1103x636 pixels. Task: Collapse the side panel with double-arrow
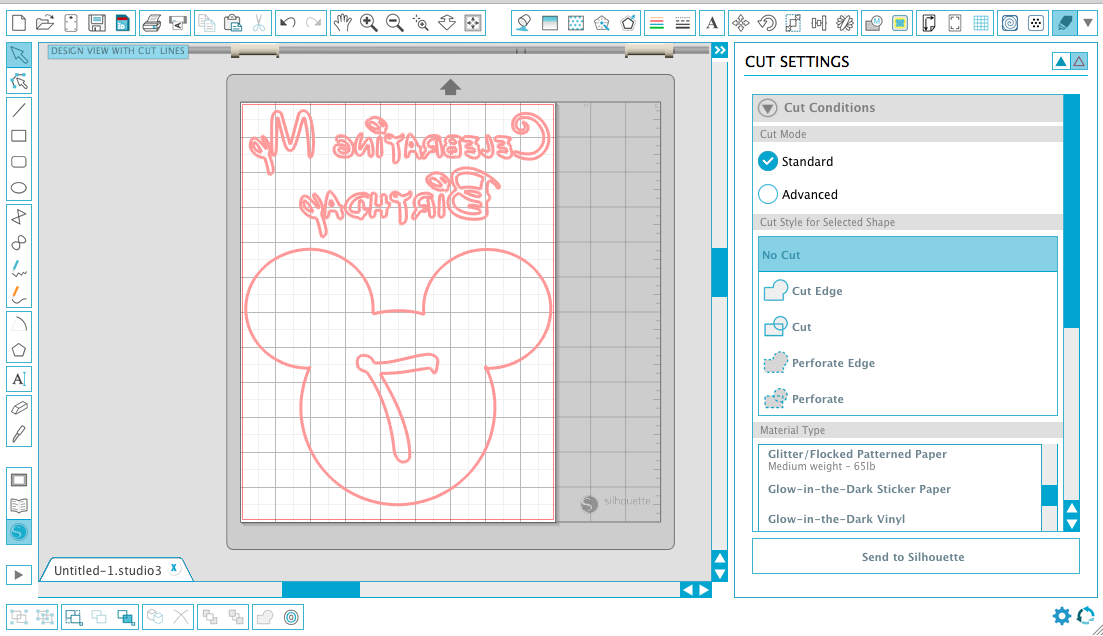pyautogui.click(x=720, y=51)
